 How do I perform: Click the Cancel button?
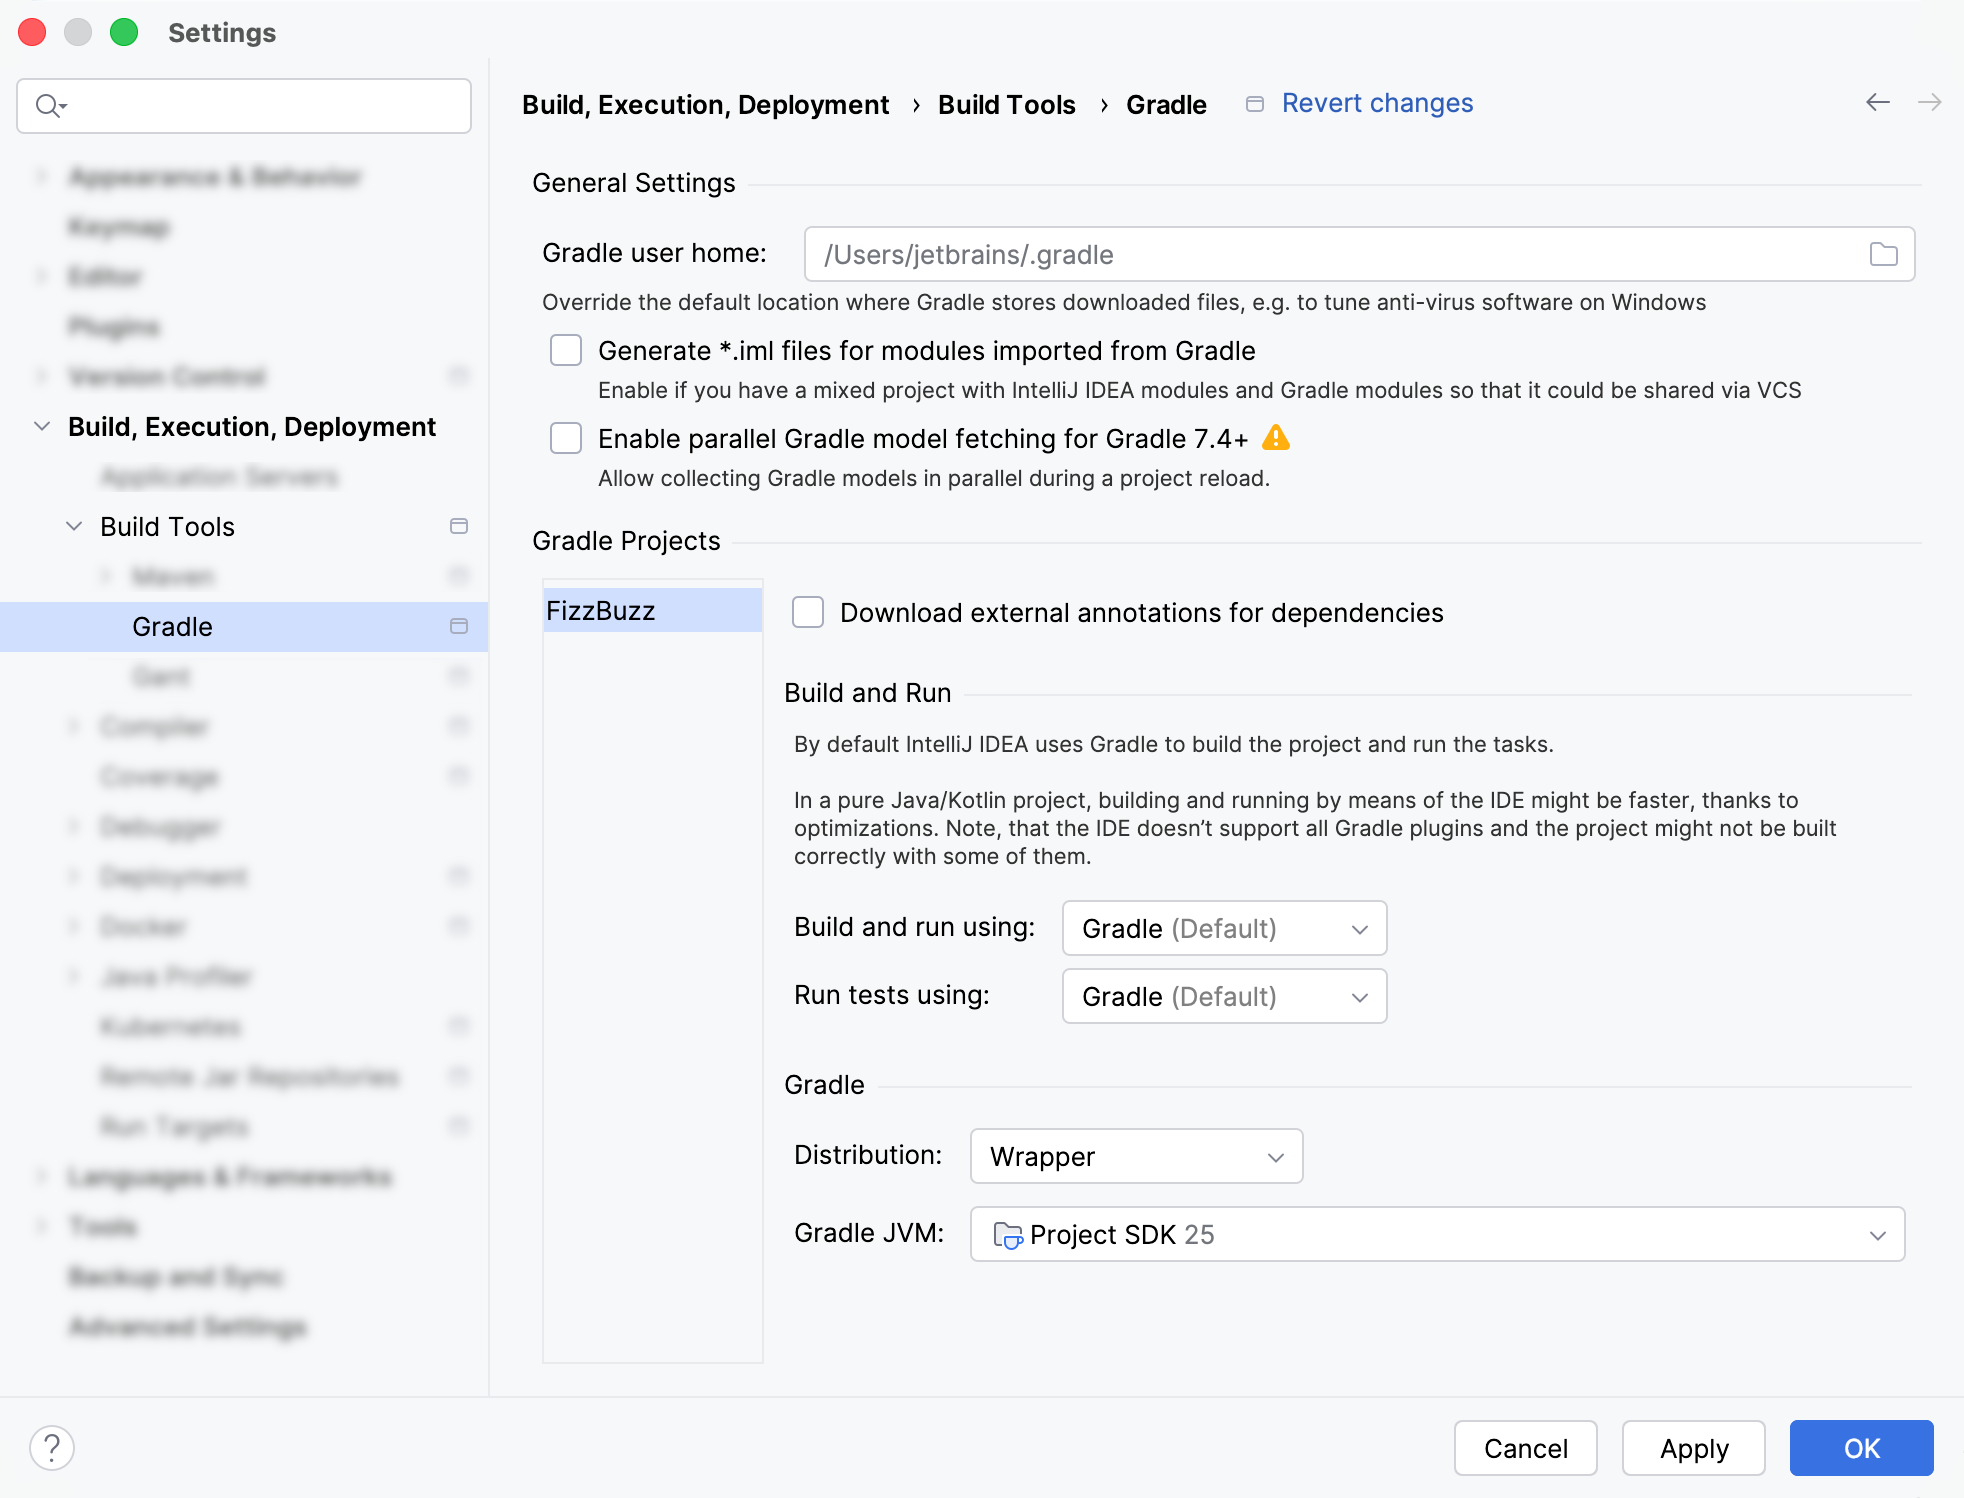pos(1525,1448)
